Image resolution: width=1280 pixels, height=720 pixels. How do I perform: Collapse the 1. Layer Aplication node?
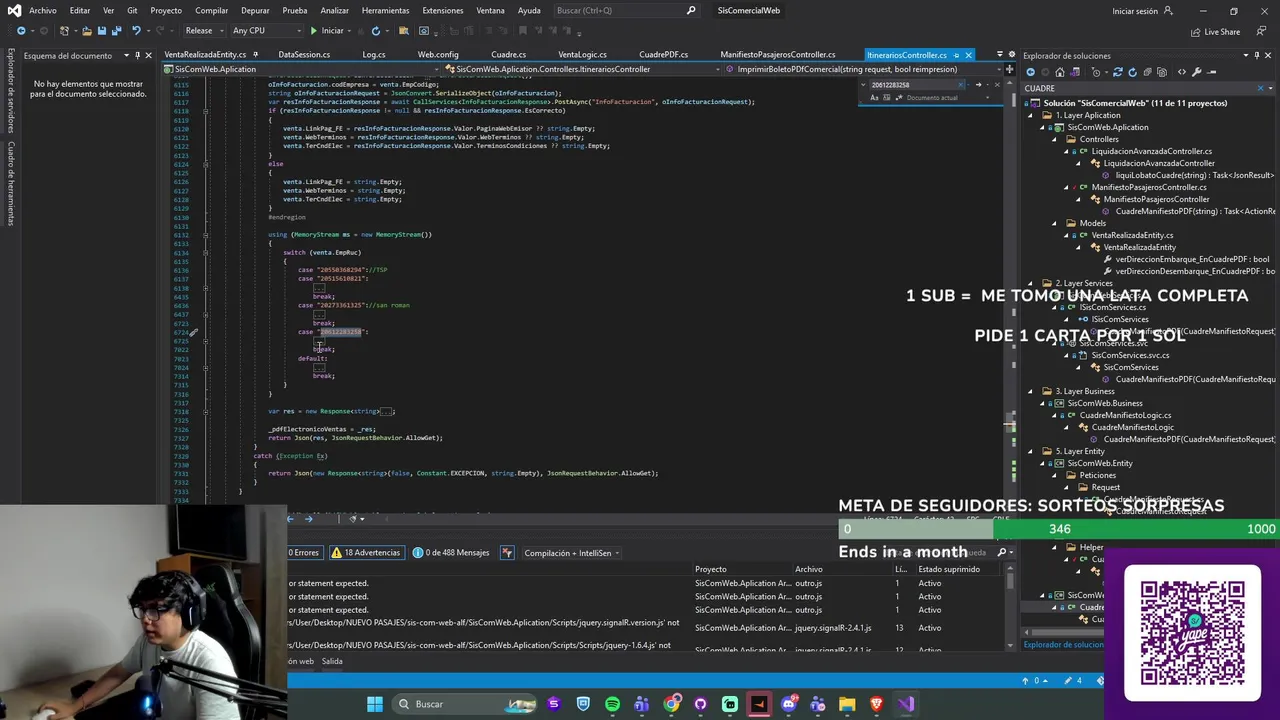[x=1030, y=115]
